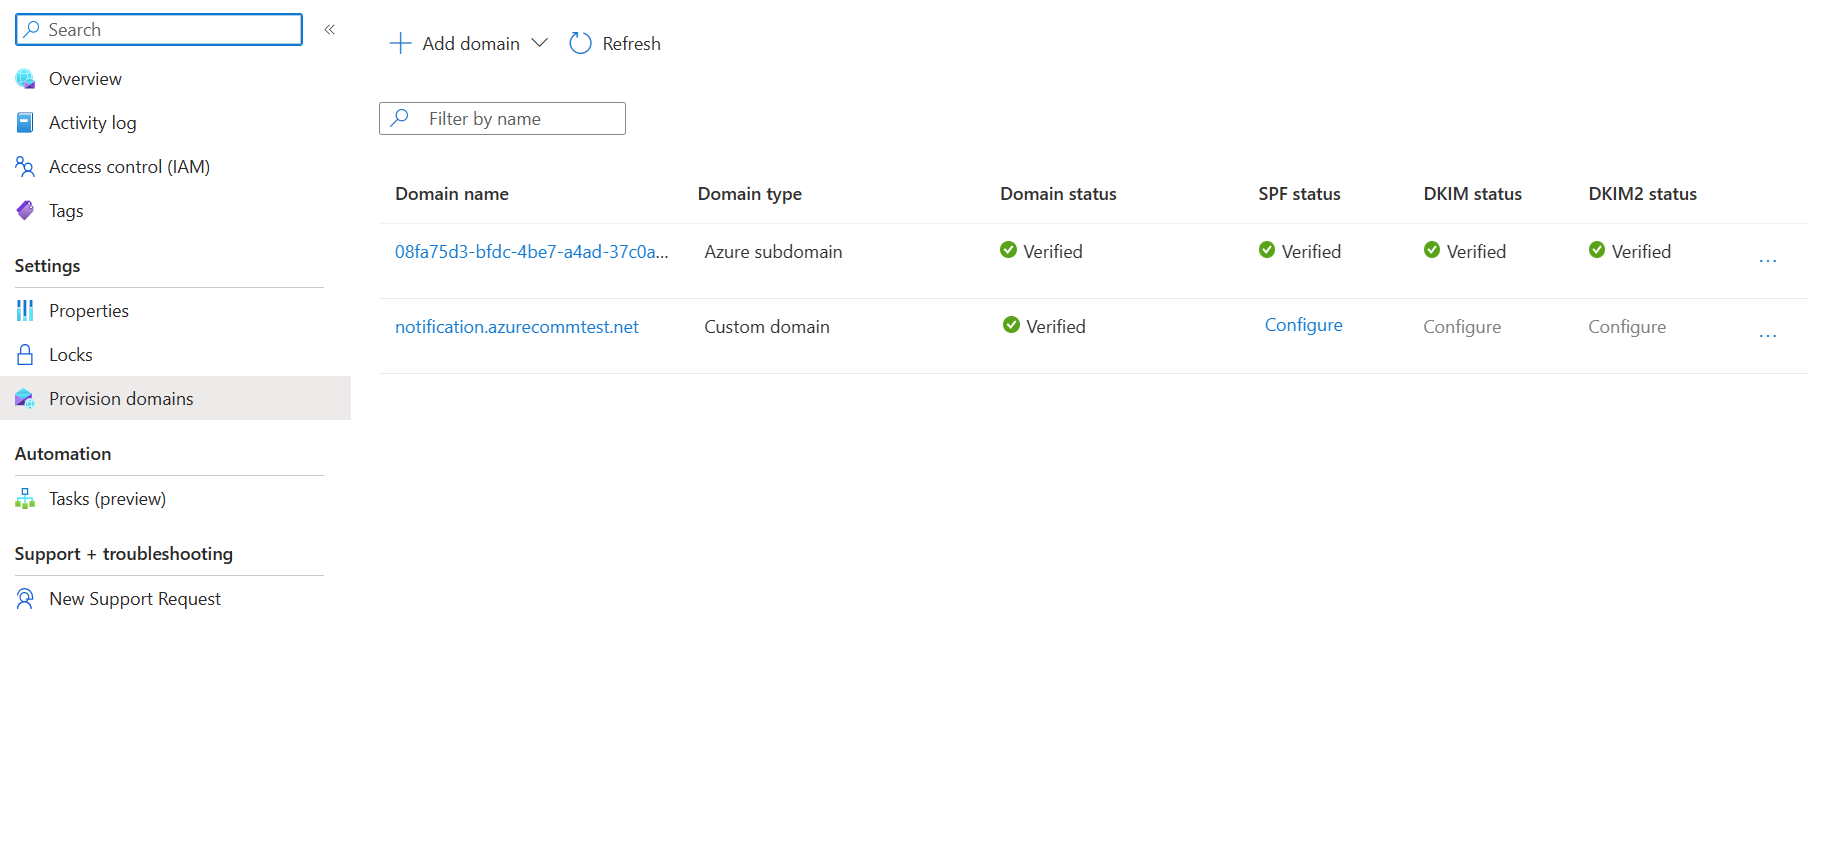Click the Overview globe icon
Screen dimensions: 1827x860
click(25, 79)
